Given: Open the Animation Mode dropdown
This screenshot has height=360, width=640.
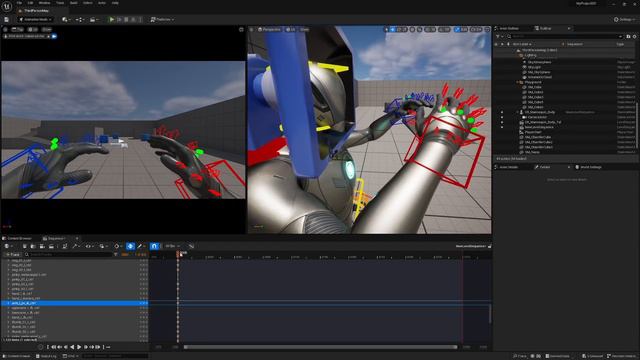Looking at the screenshot, I should [36, 20].
